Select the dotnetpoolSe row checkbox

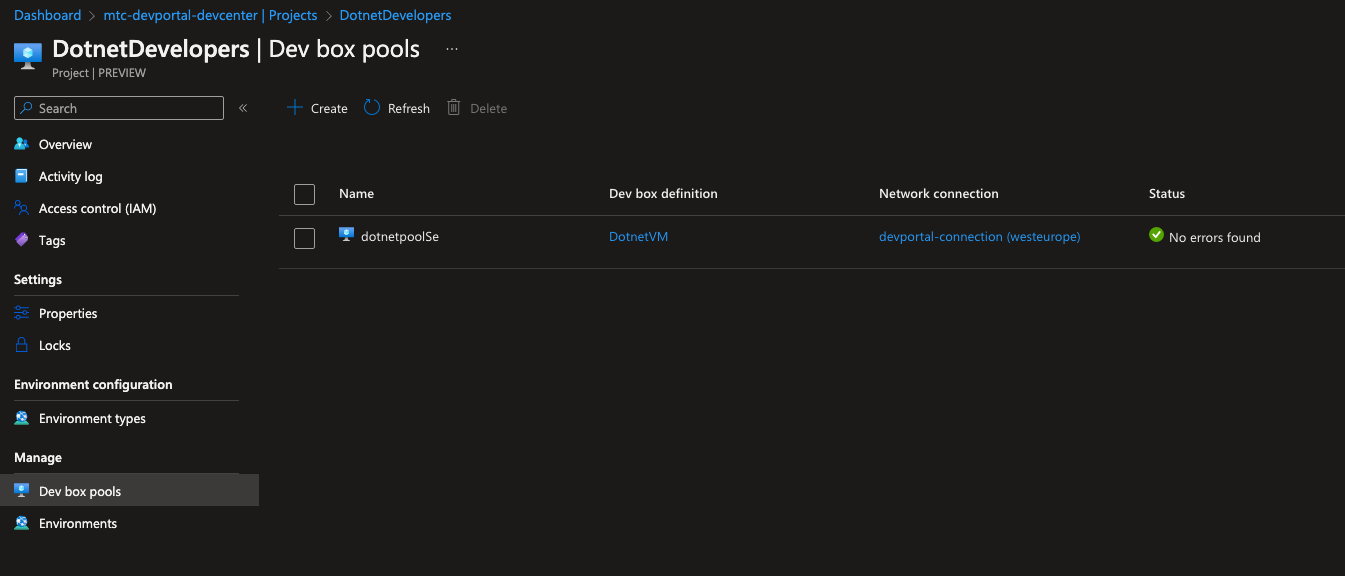click(x=305, y=238)
